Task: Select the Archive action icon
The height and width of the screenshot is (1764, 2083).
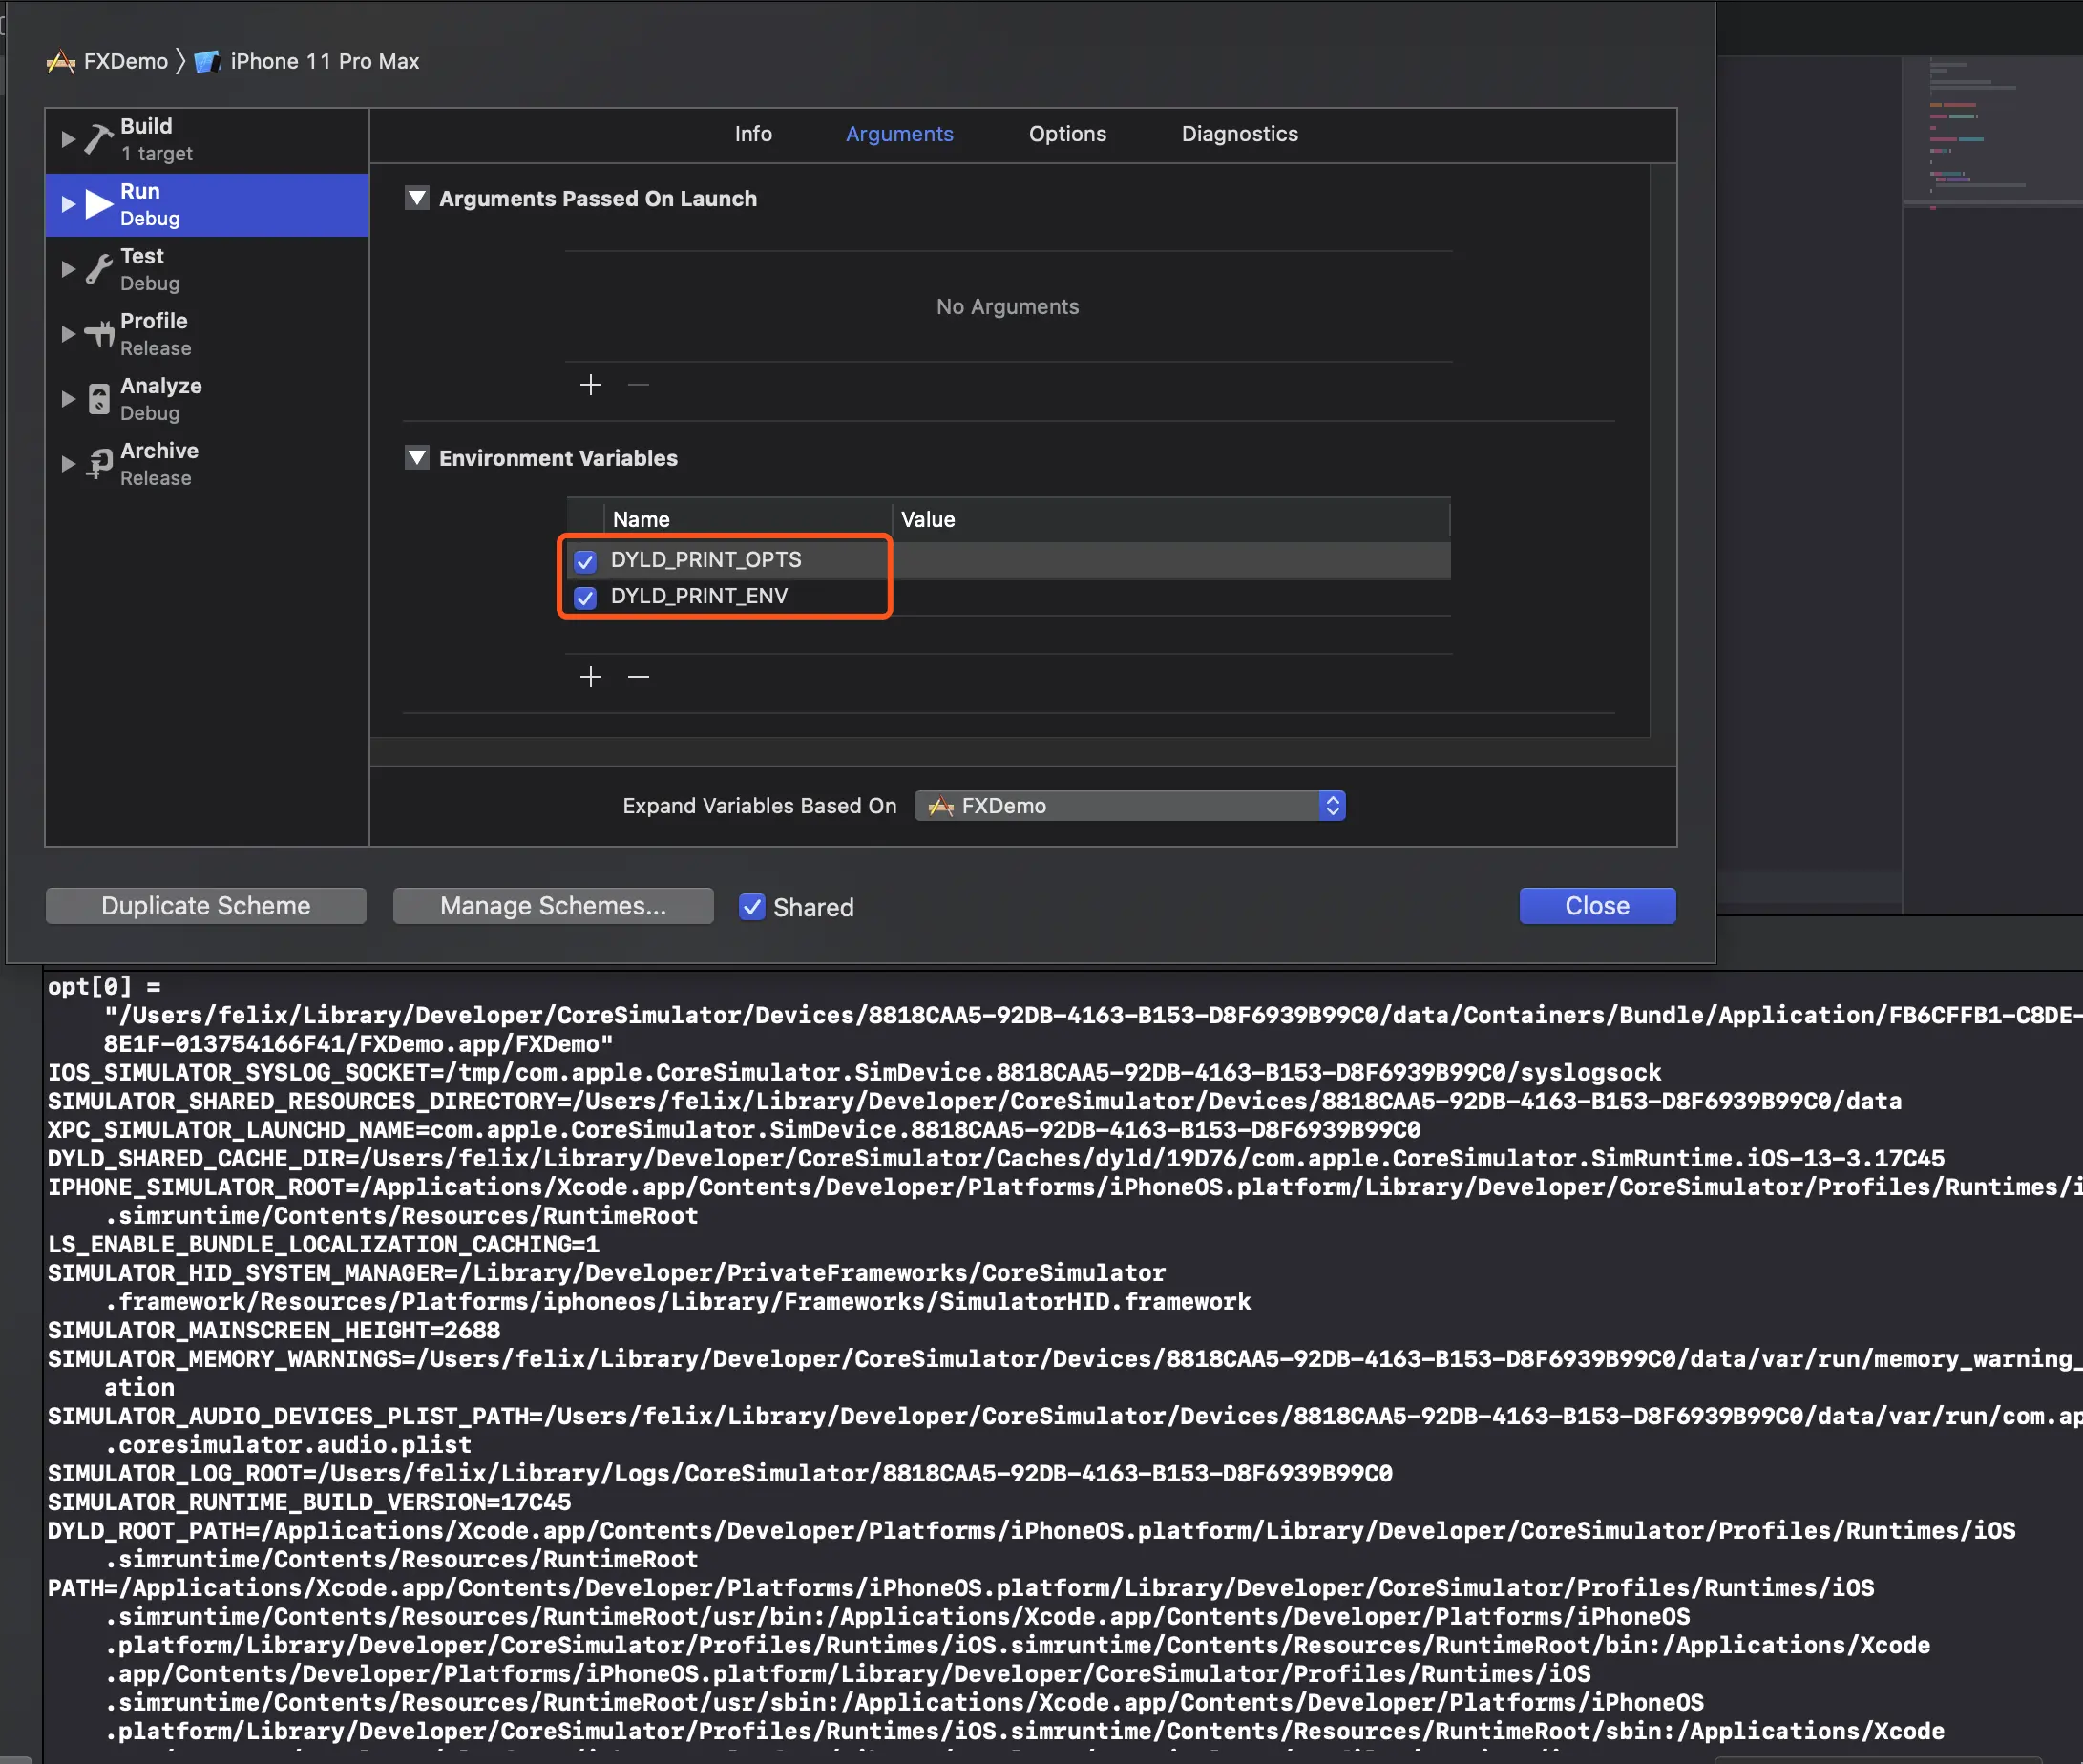Action: click(x=99, y=464)
